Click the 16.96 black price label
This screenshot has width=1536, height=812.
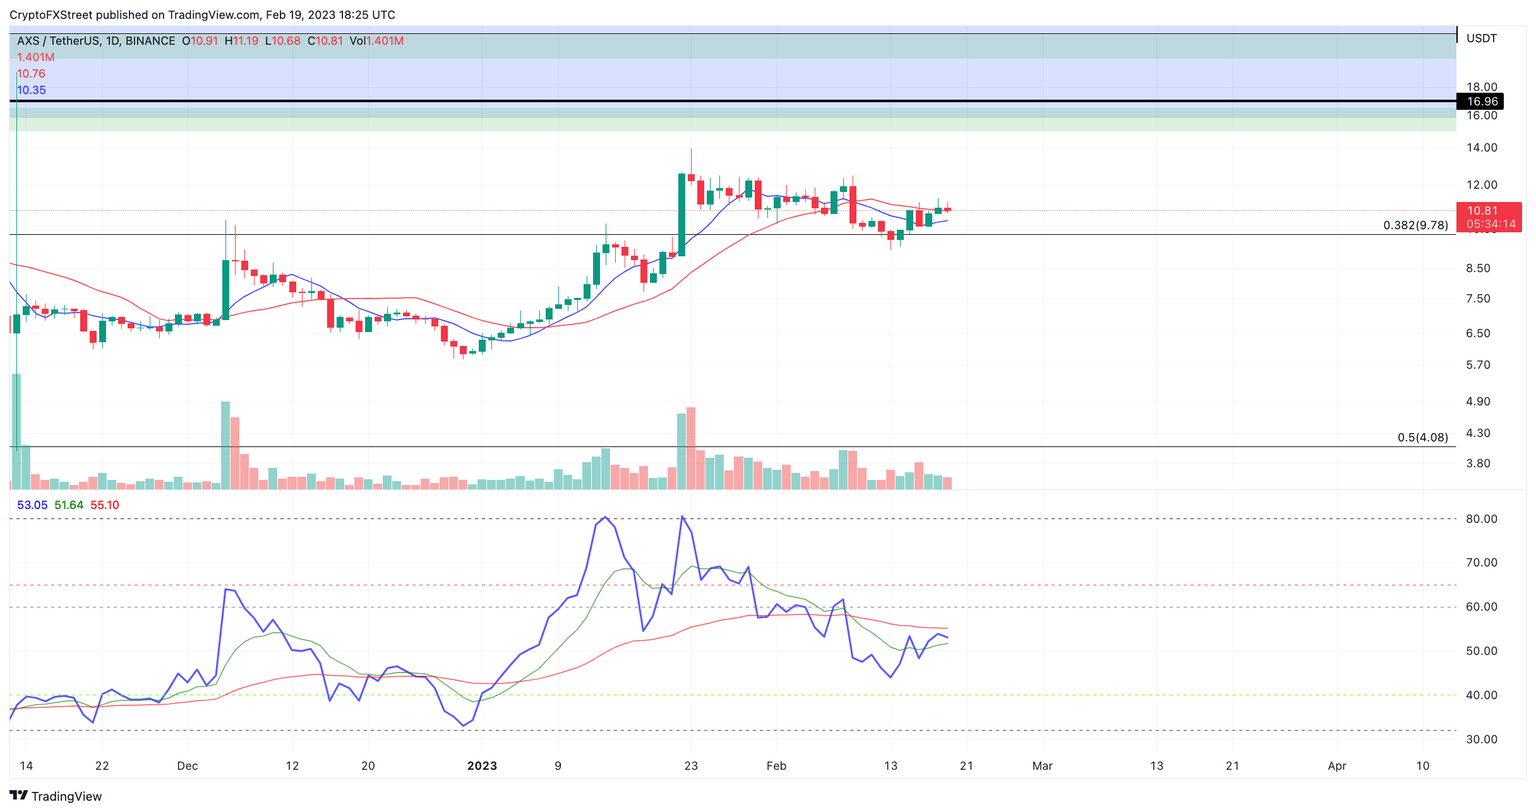click(1481, 102)
